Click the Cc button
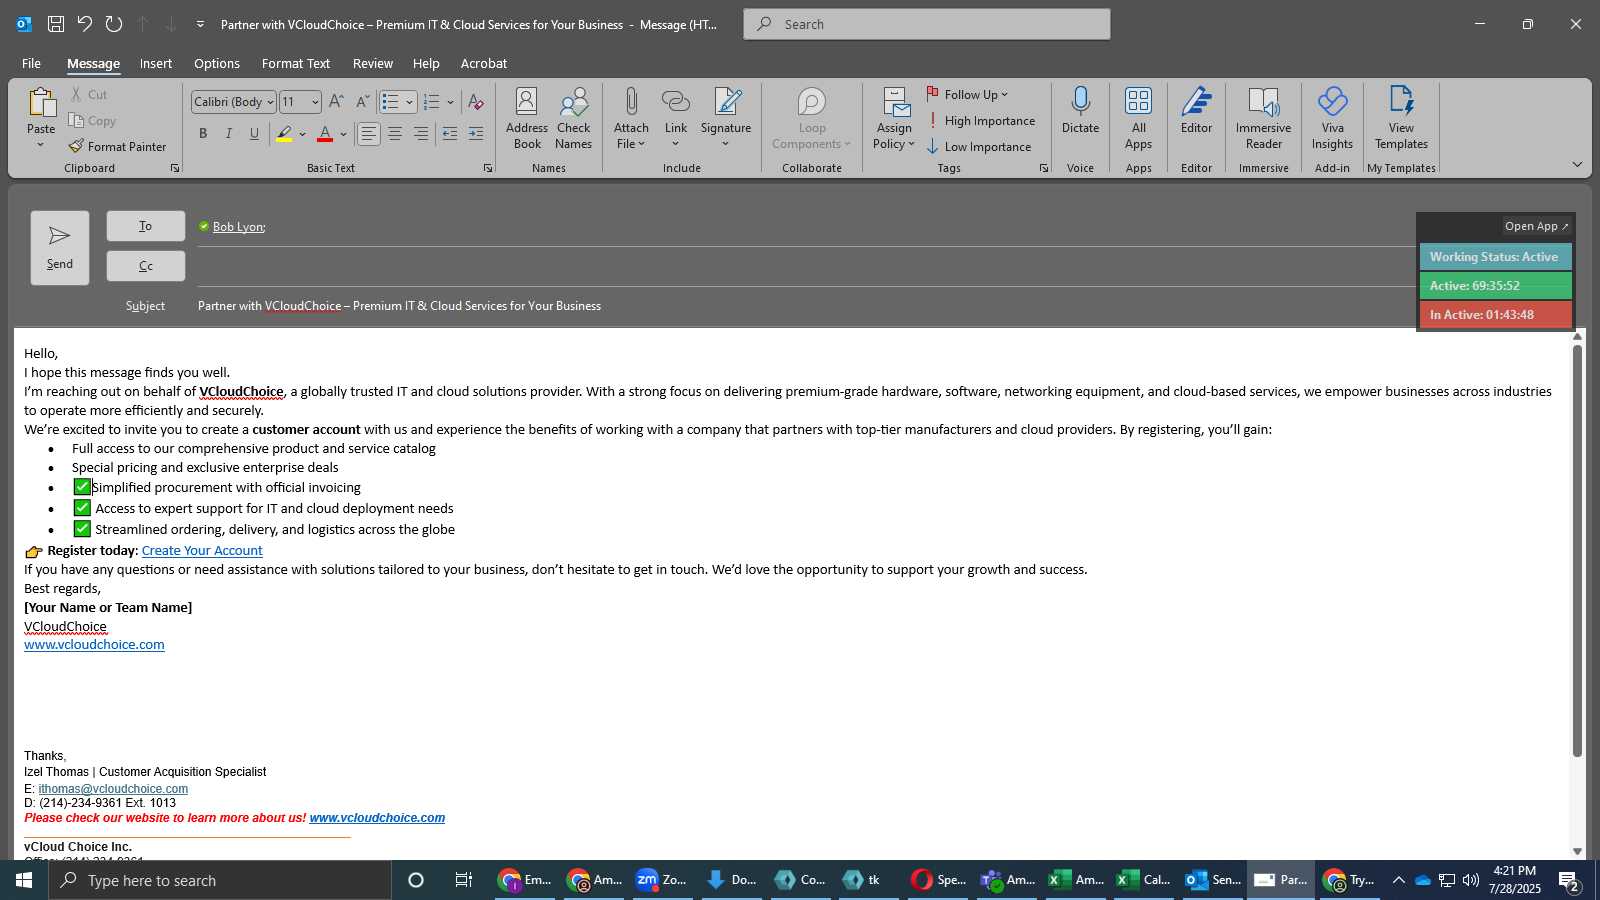 (x=146, y=266)
